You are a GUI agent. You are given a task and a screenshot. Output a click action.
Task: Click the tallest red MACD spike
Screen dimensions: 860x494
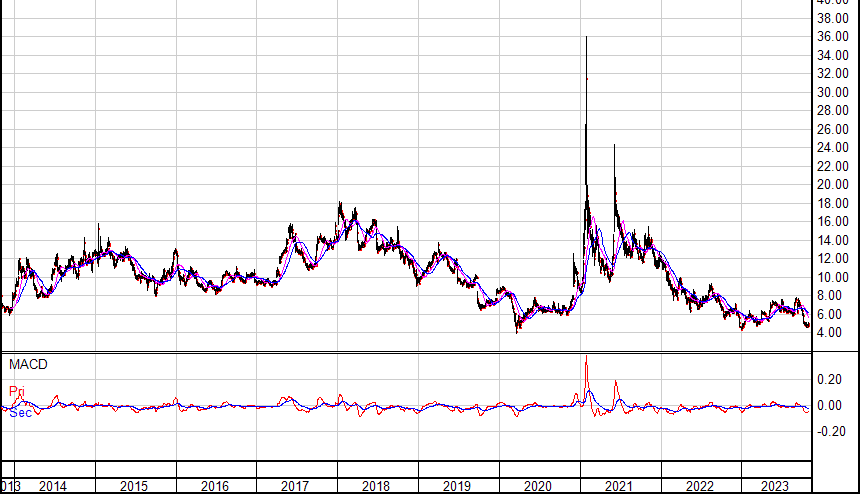click(x=586, y=360)
